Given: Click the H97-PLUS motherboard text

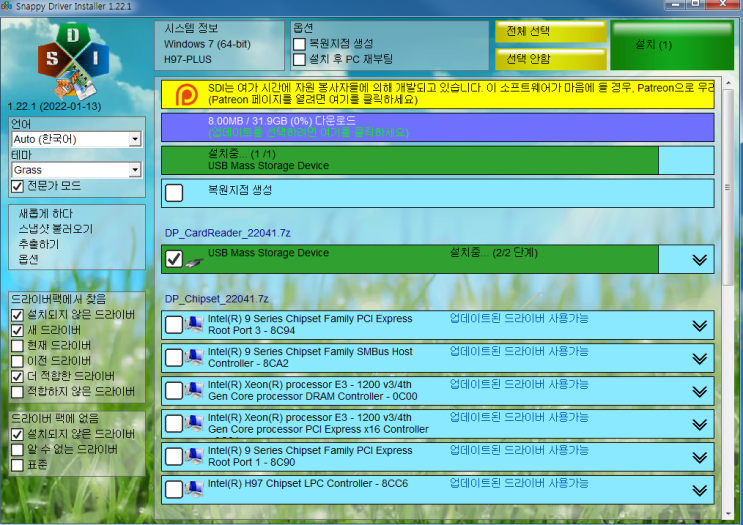Looking at the screenshot, I should coord(188,60).
